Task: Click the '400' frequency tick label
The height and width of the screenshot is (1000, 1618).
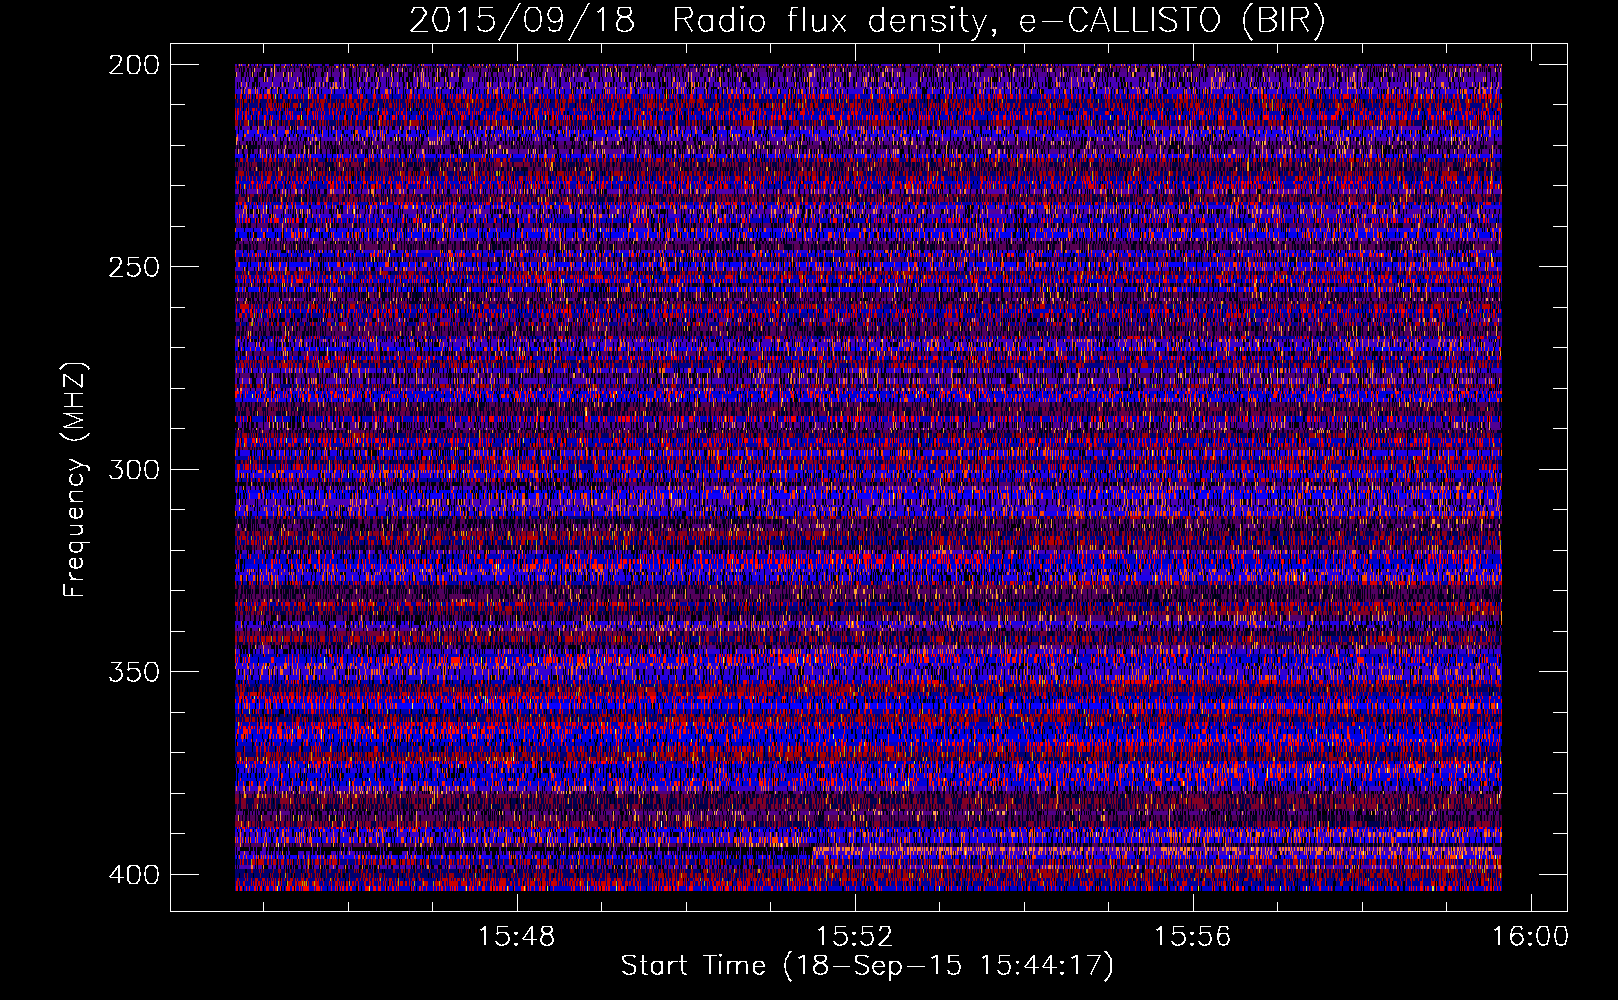Action: [x=132, y=874]
